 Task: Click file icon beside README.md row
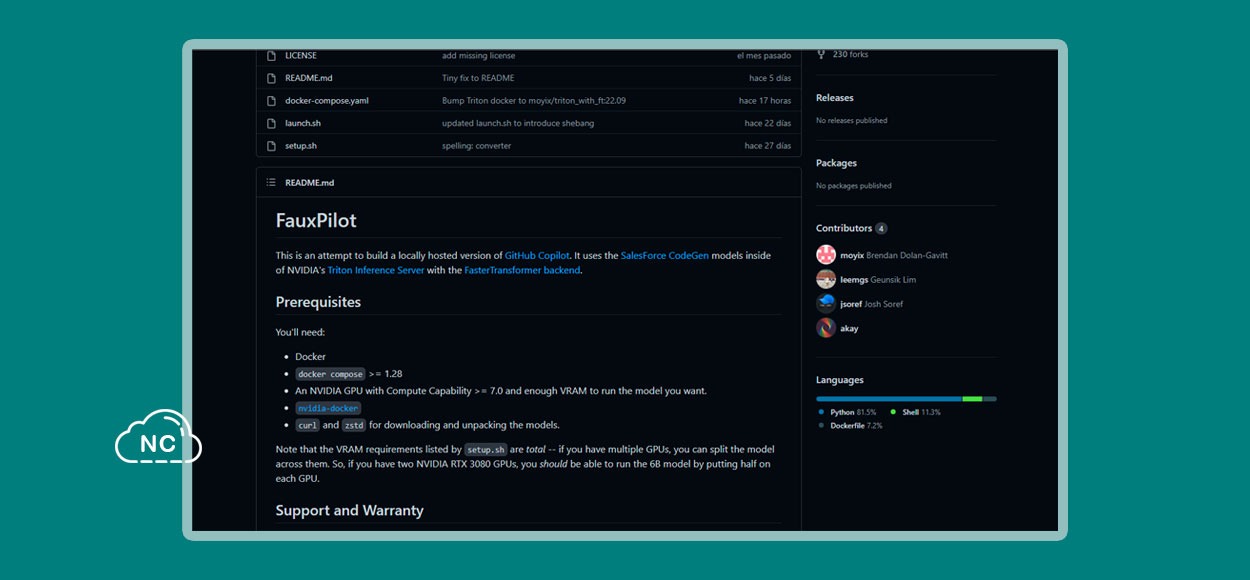pyautogui.click(x=271, y=78)
